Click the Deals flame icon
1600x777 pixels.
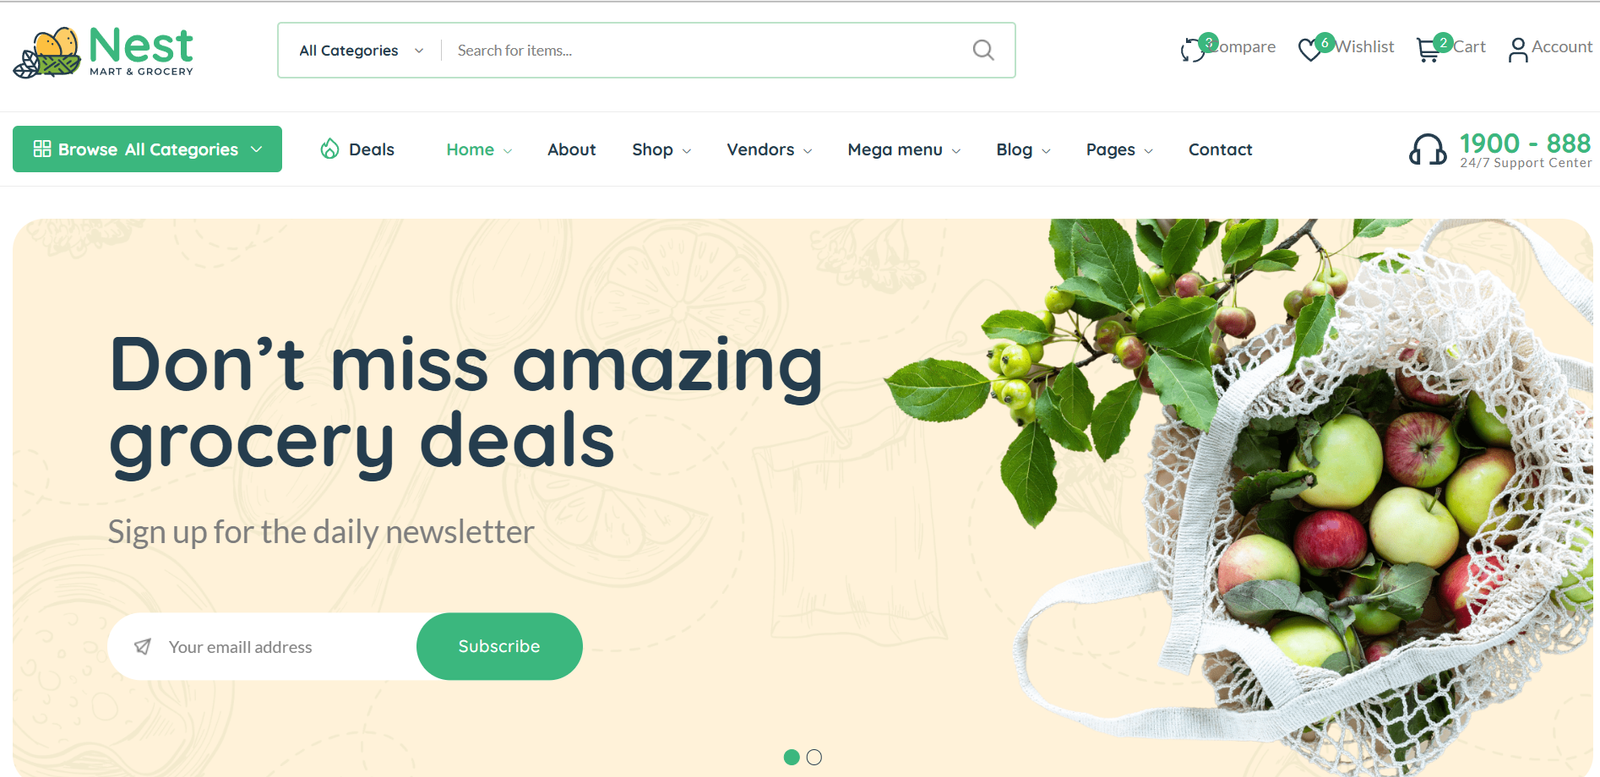pos(329,149)
